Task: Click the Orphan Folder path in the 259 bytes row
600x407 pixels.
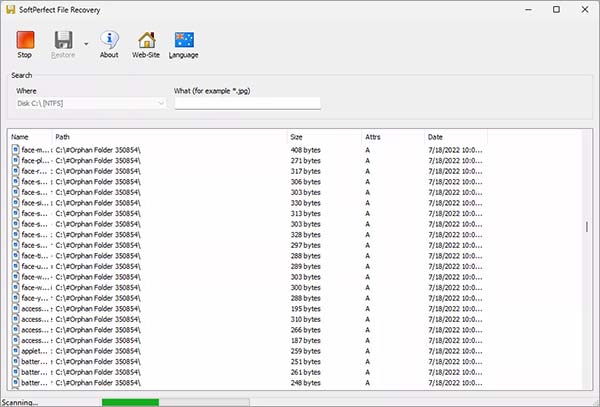Action: click(98, 351)
